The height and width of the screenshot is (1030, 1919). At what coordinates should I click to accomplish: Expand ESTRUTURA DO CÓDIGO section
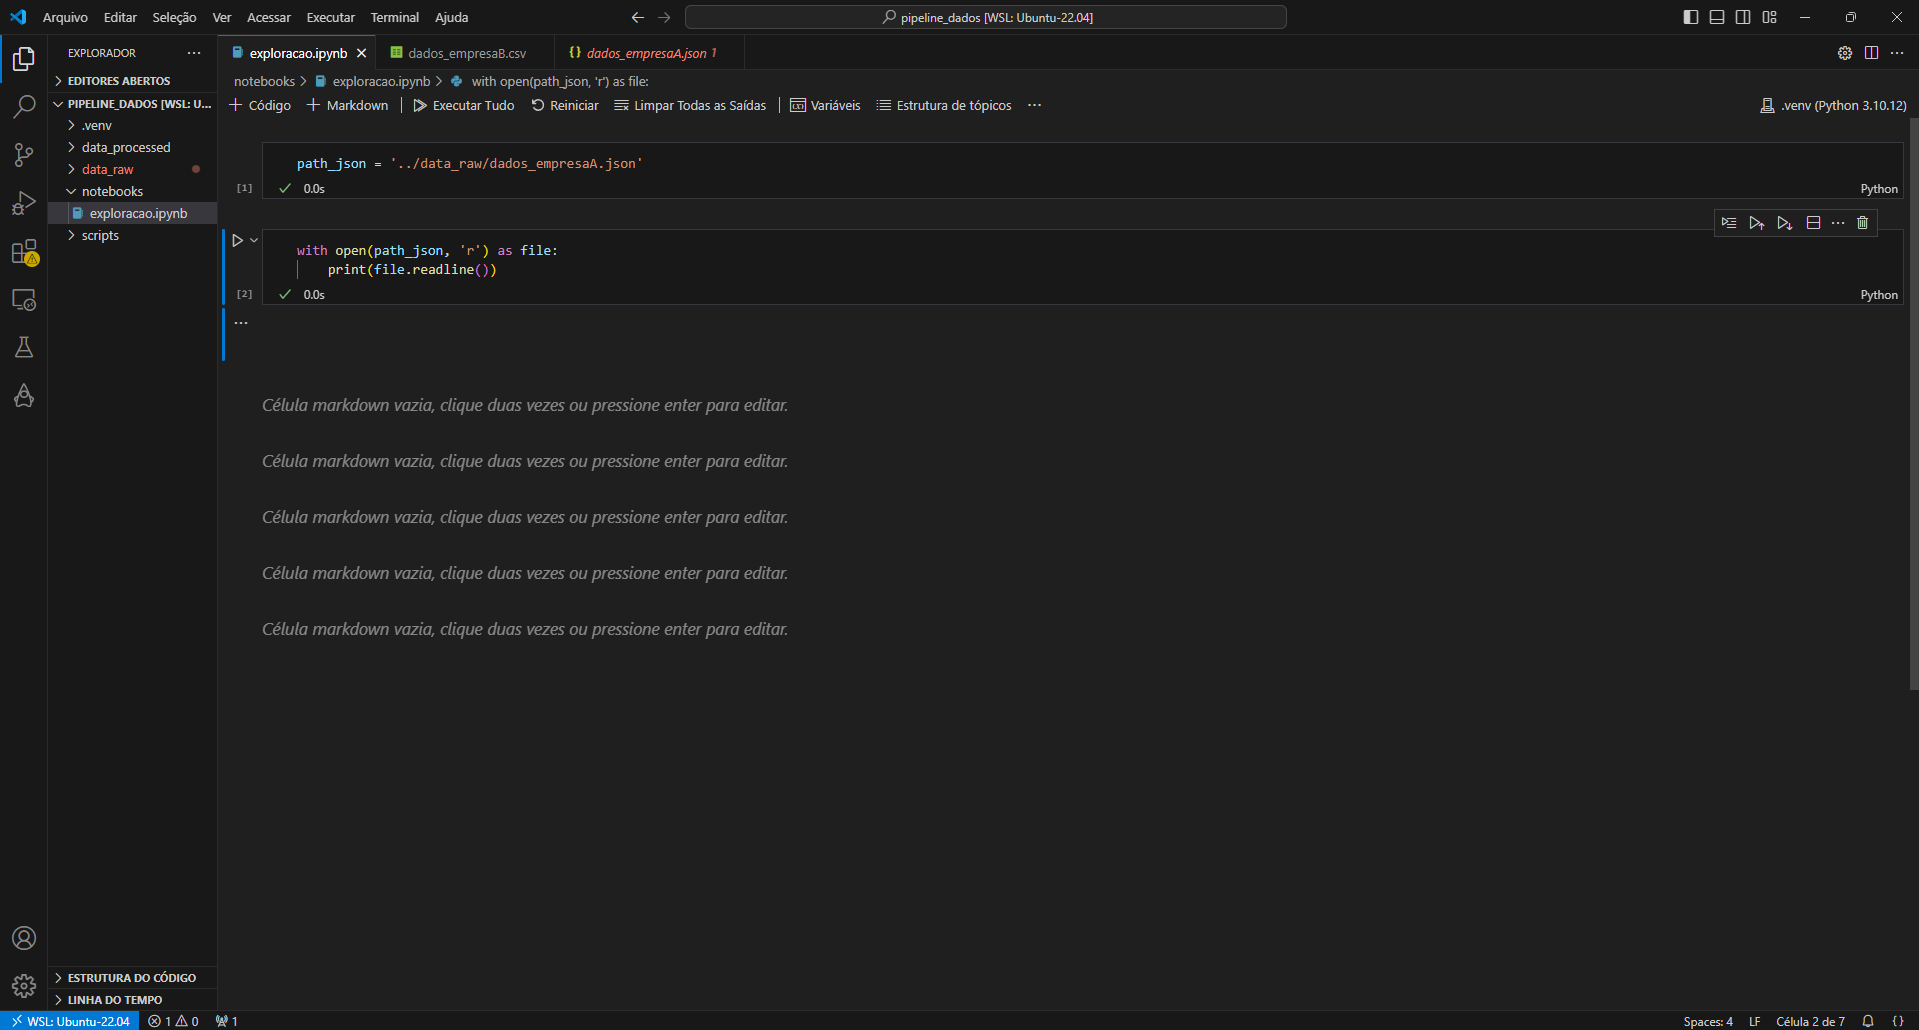pos(131,978)
